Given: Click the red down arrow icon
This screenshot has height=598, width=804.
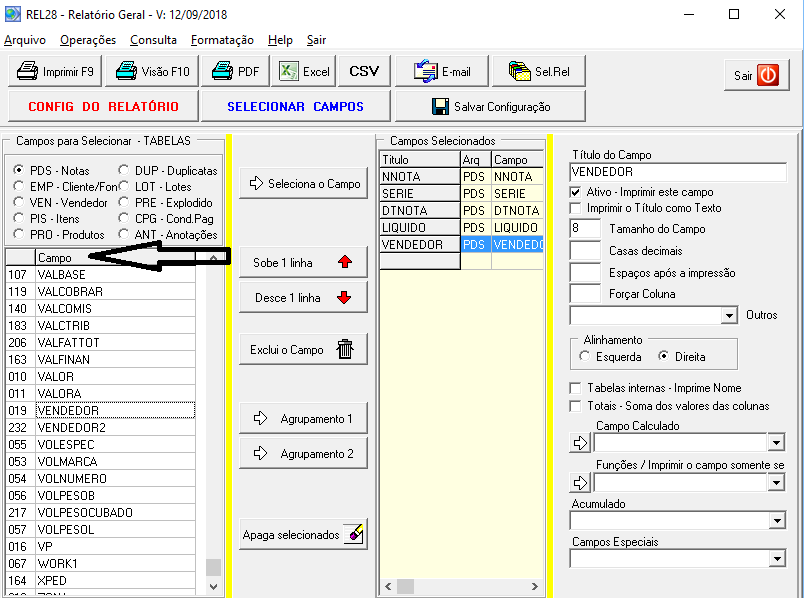Looking at the screenshot, I should click(x=344, y=297).
